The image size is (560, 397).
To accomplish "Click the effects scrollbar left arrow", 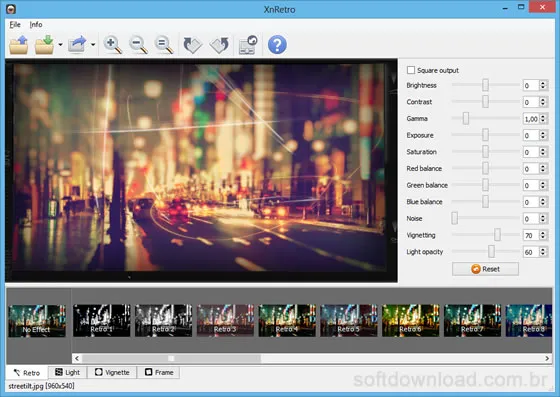I will point(77,358).
